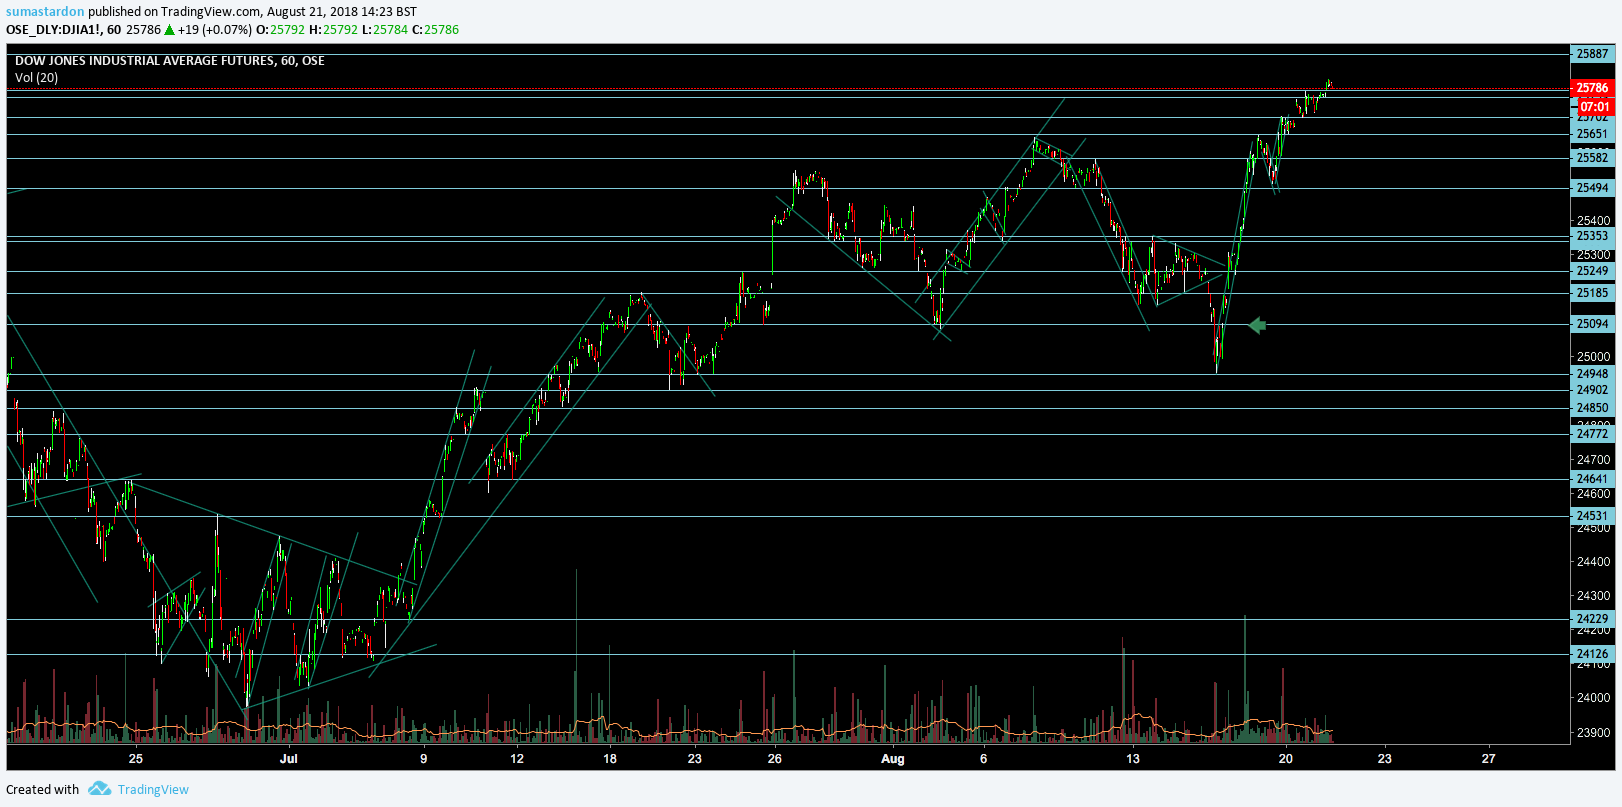Click the OSE_DLY:DJIA1!, 60 symbol text

[64, 30]
